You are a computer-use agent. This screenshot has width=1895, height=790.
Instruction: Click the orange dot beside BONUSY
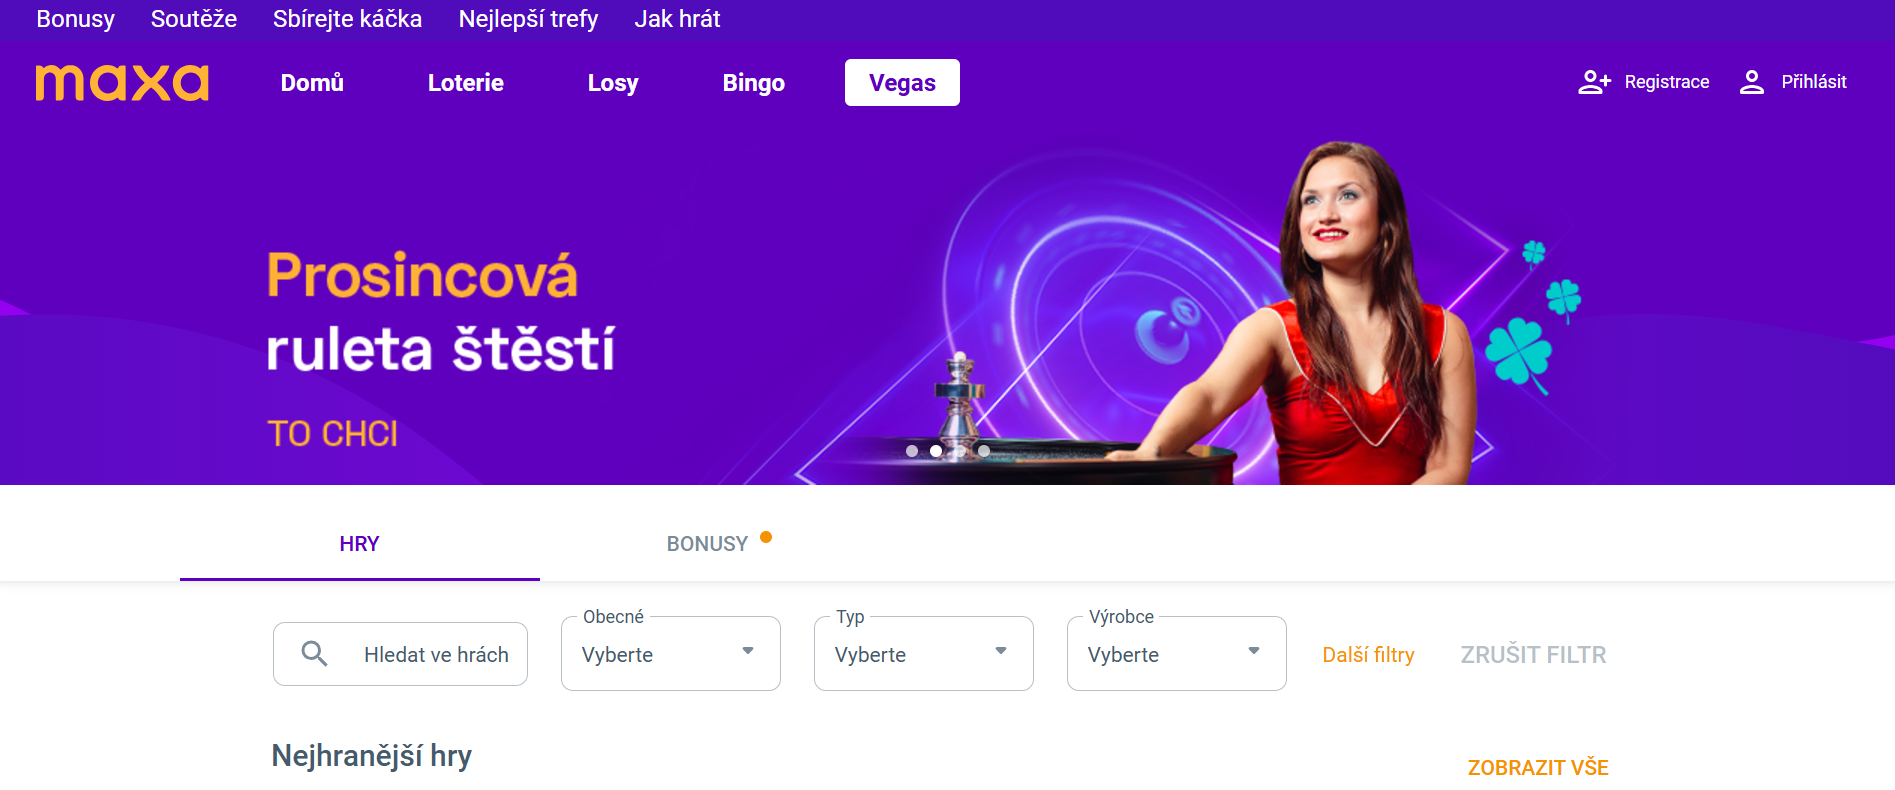[766, 537]
